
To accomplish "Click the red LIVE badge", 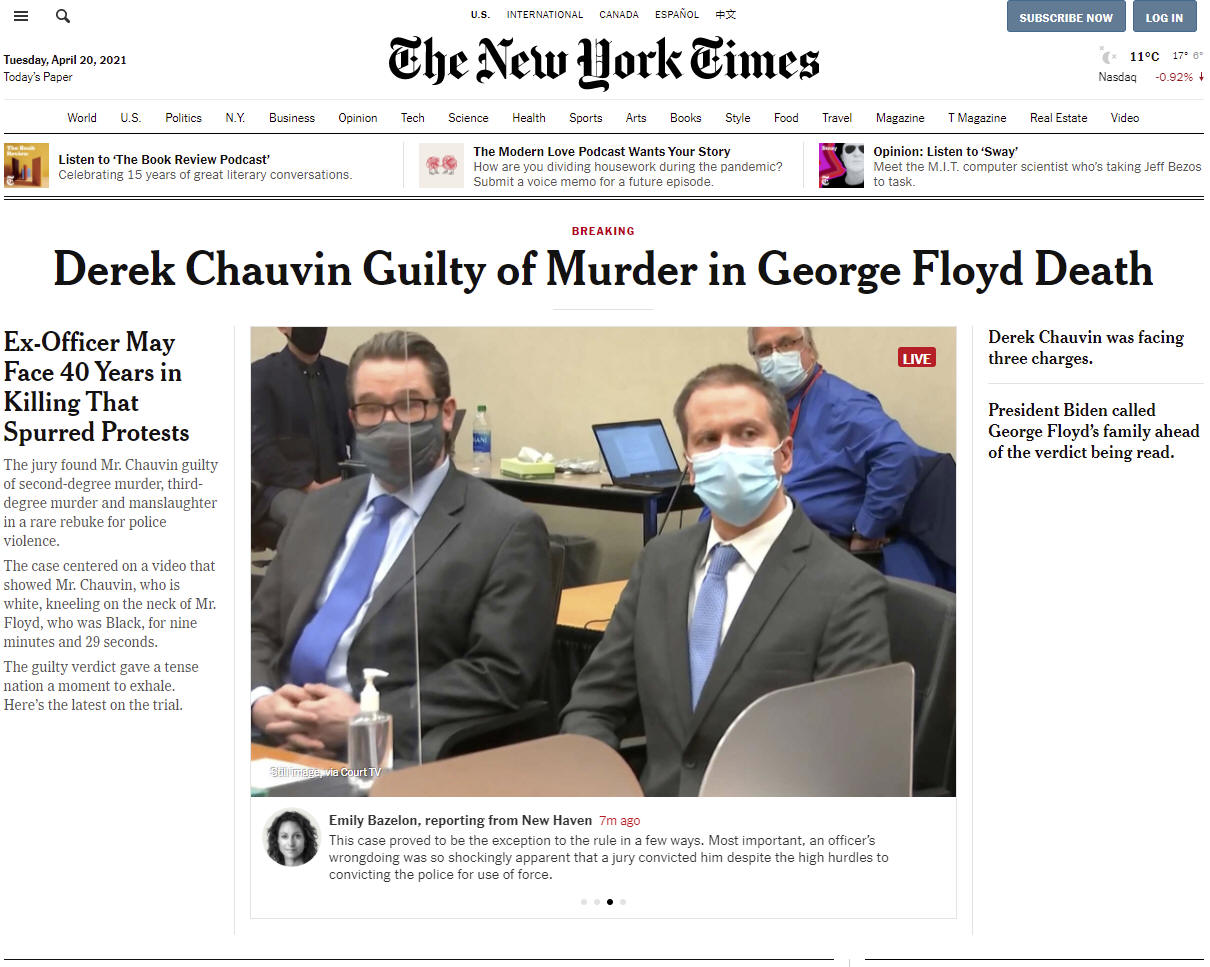I will pos(917,358).
